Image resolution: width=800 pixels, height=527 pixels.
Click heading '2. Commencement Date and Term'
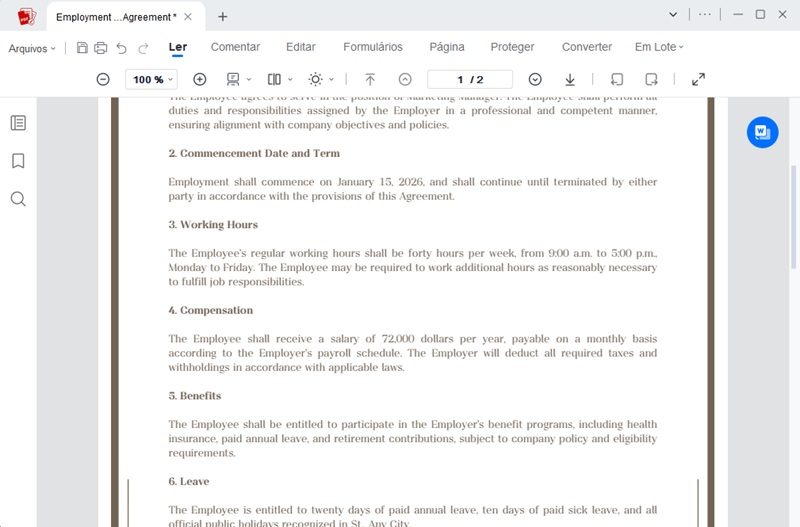pyautogui.click(x=254, y=154)
